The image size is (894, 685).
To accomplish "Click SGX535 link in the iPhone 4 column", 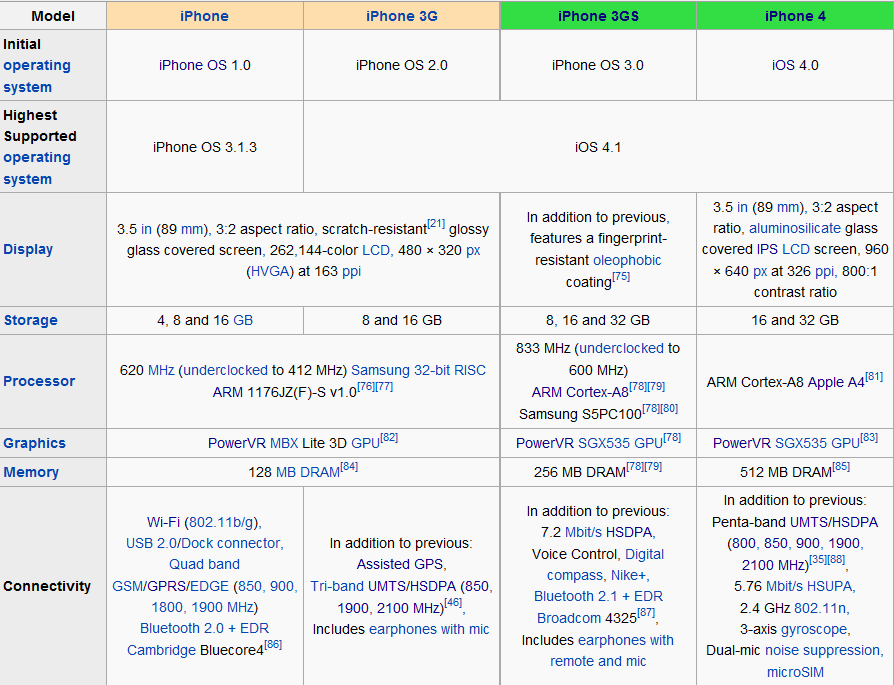I will 800,443.
